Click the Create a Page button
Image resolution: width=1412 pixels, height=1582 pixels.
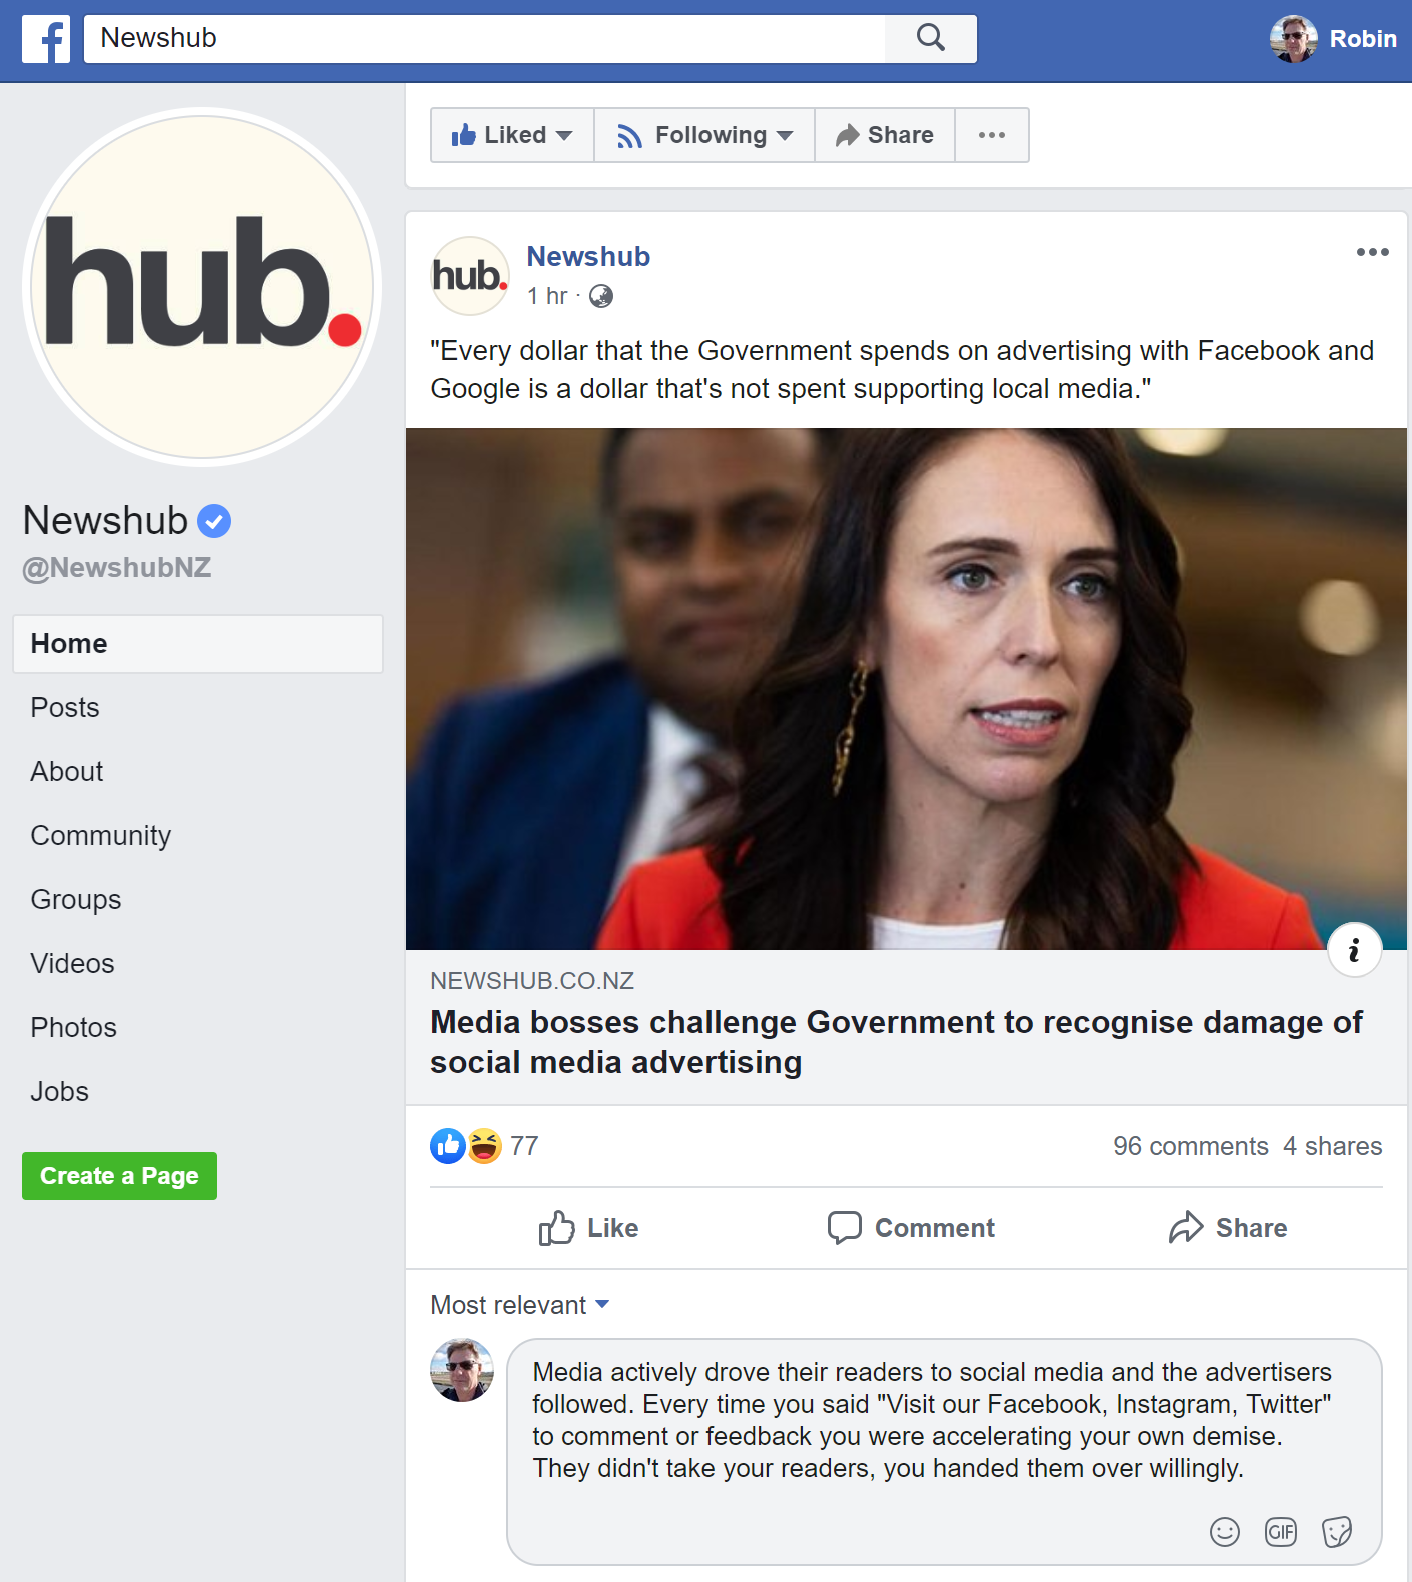tap(119, 1176)
